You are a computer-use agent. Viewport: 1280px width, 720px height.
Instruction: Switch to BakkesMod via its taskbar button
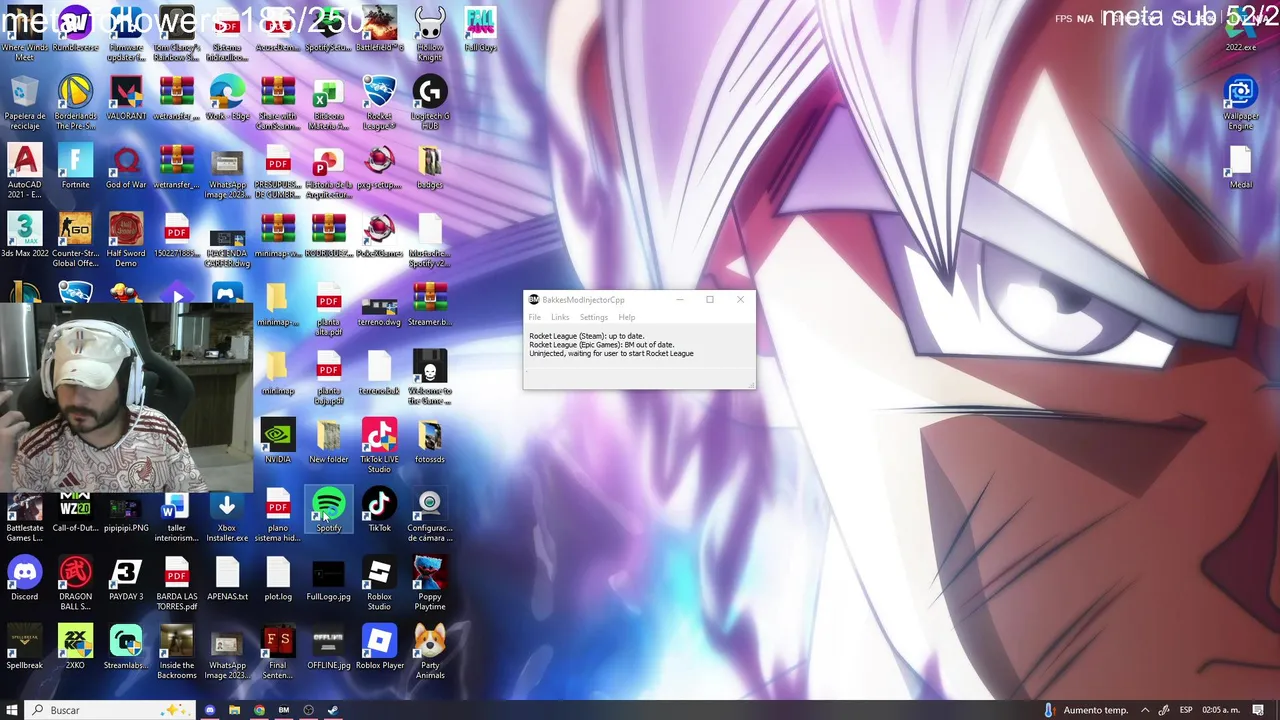tap(284, 710)
